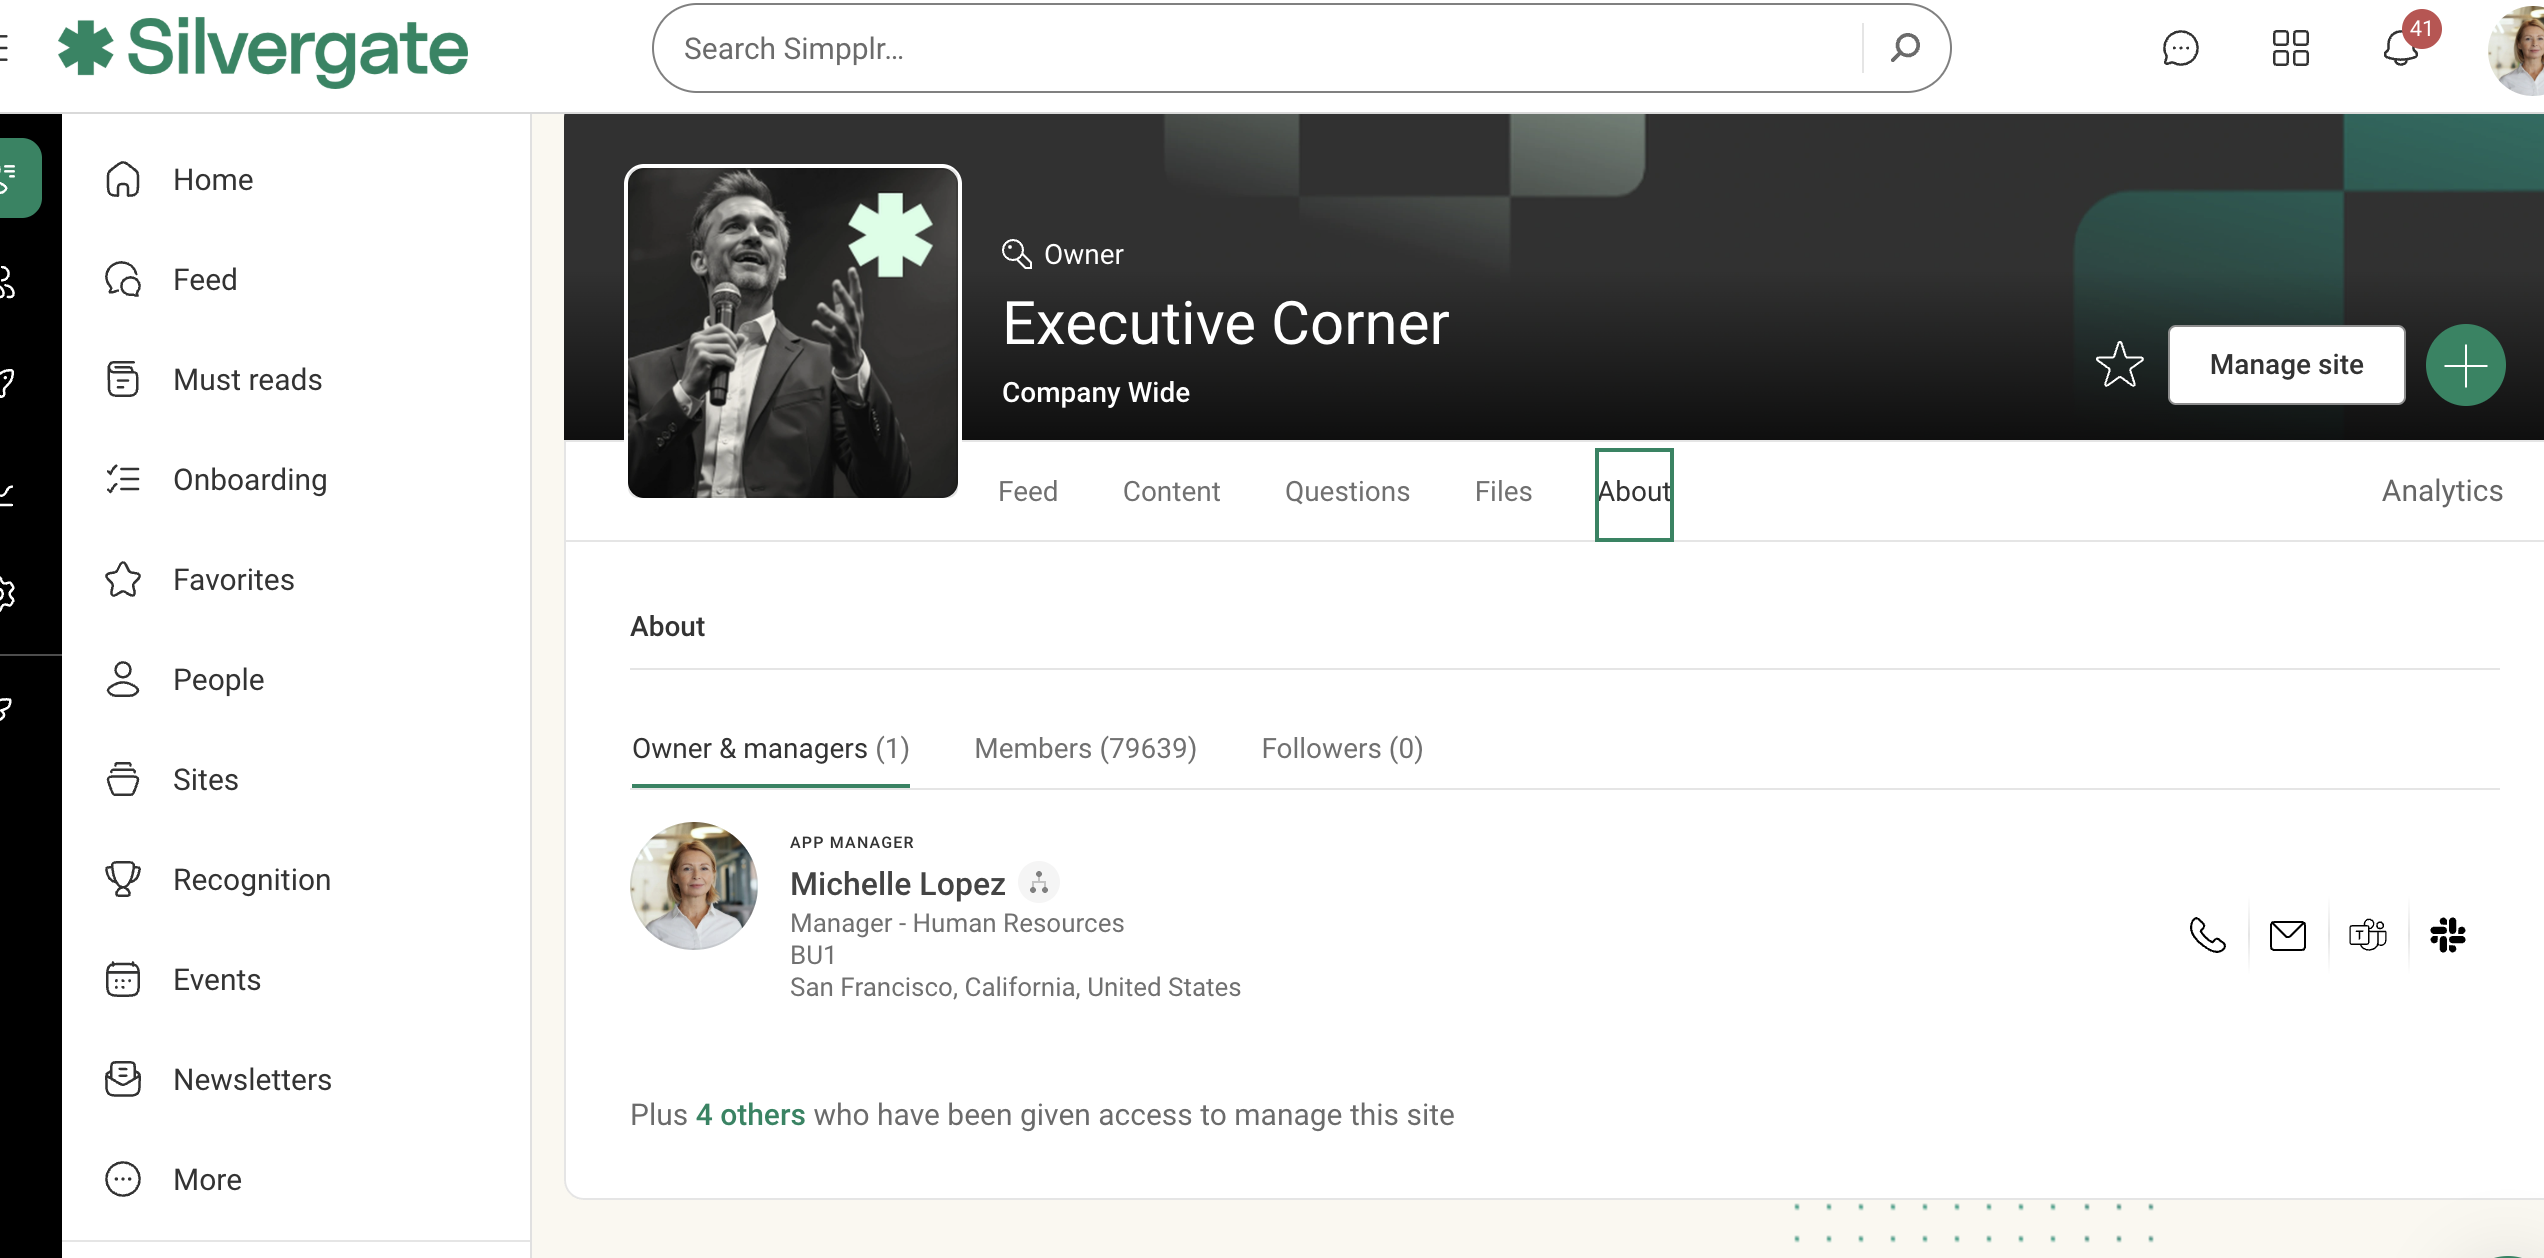Click the notifications bell icon
This screenshot has width=2544, height=1258.
(x=2400, y=48)
